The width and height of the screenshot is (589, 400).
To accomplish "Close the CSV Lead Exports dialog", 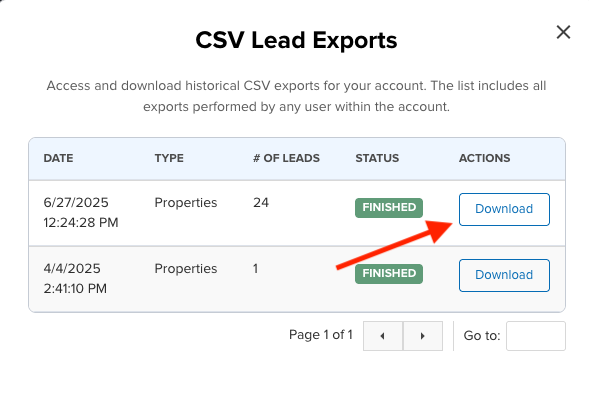I will [563, 32].
